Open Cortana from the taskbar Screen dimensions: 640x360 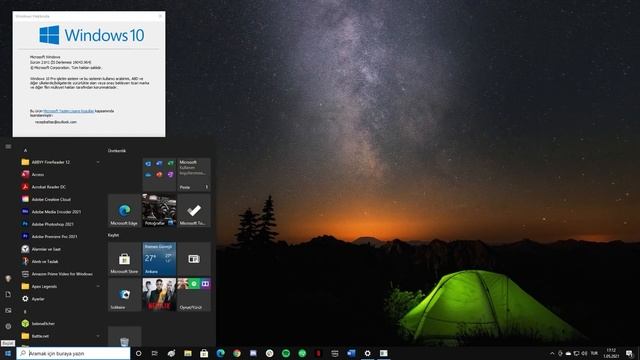click(138, 353)
